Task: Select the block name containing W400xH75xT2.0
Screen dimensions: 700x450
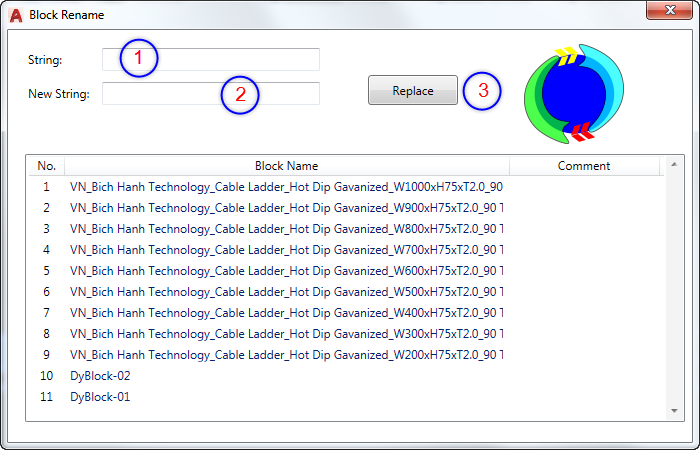Action: point(286,312)
